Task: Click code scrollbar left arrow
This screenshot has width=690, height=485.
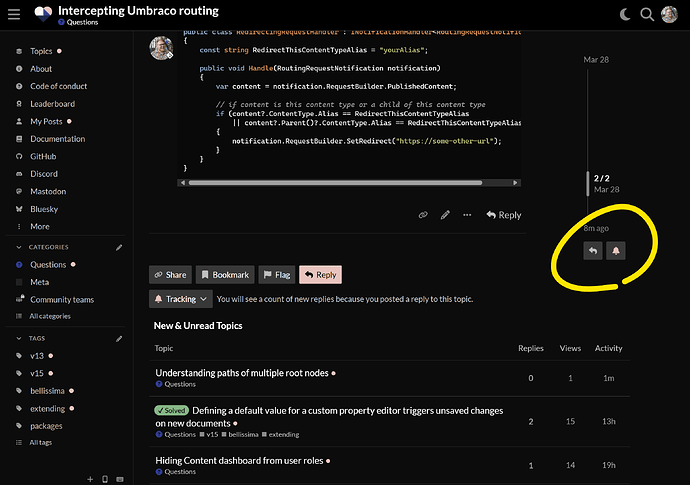Action: click(x=183, y=183)
